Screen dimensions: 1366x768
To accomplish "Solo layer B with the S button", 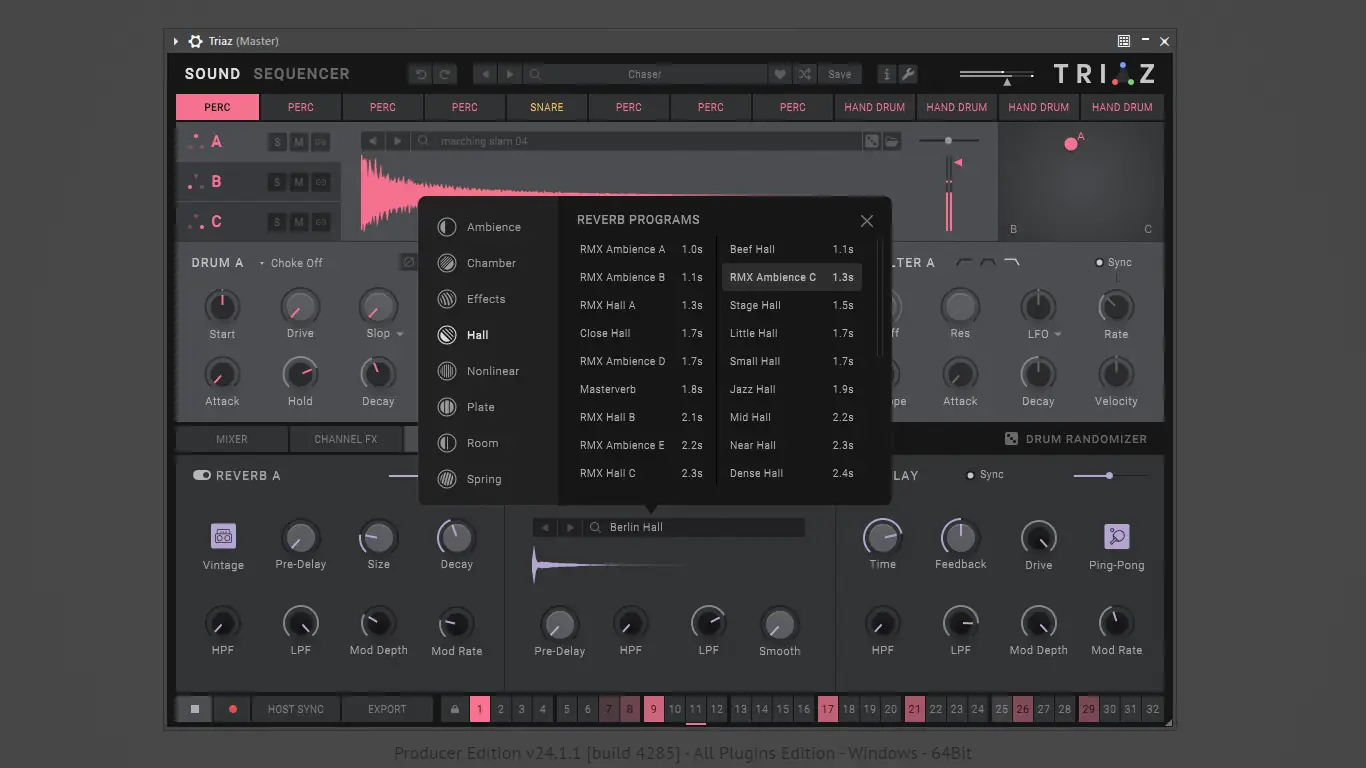I will coord(277,182).
